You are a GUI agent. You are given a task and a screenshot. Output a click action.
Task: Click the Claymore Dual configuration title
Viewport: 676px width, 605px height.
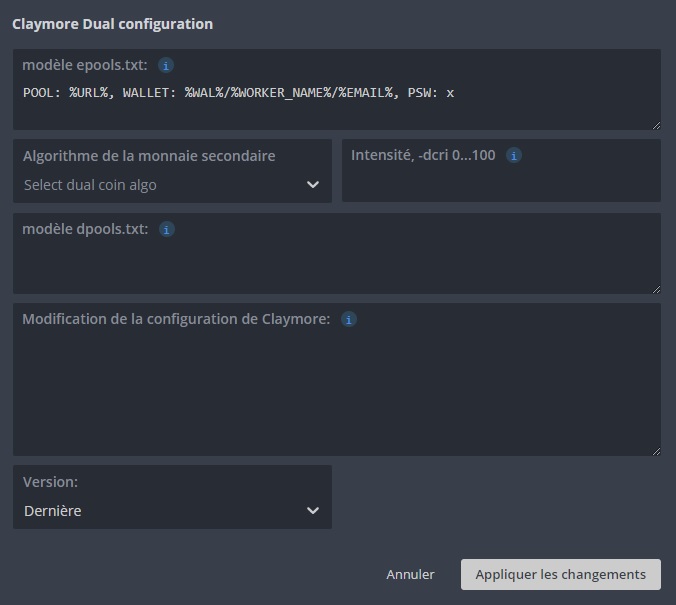pos(113,24)
